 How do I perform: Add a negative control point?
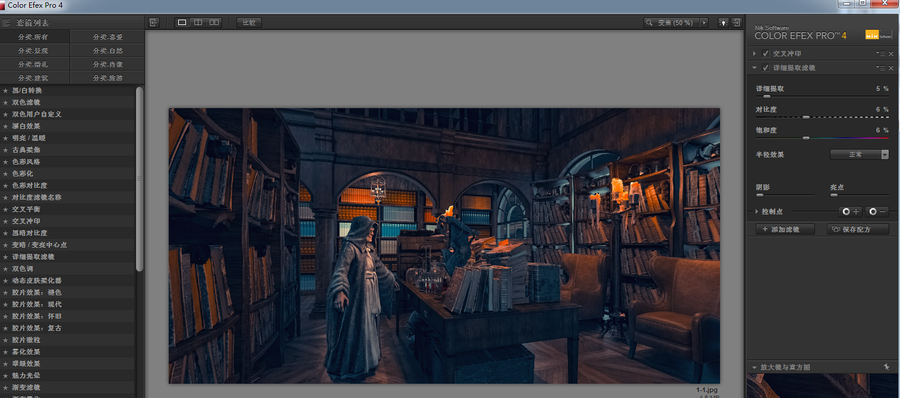878,211
